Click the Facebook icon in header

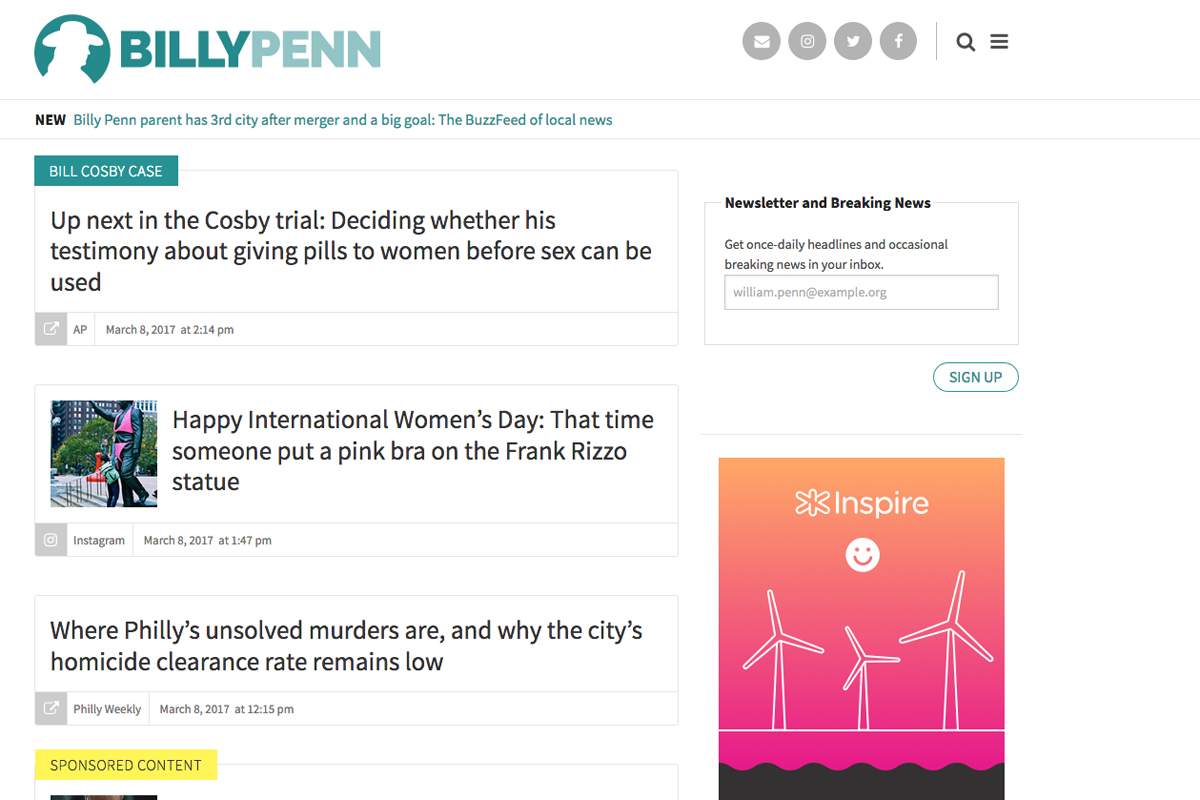click(x=898, y=42)
